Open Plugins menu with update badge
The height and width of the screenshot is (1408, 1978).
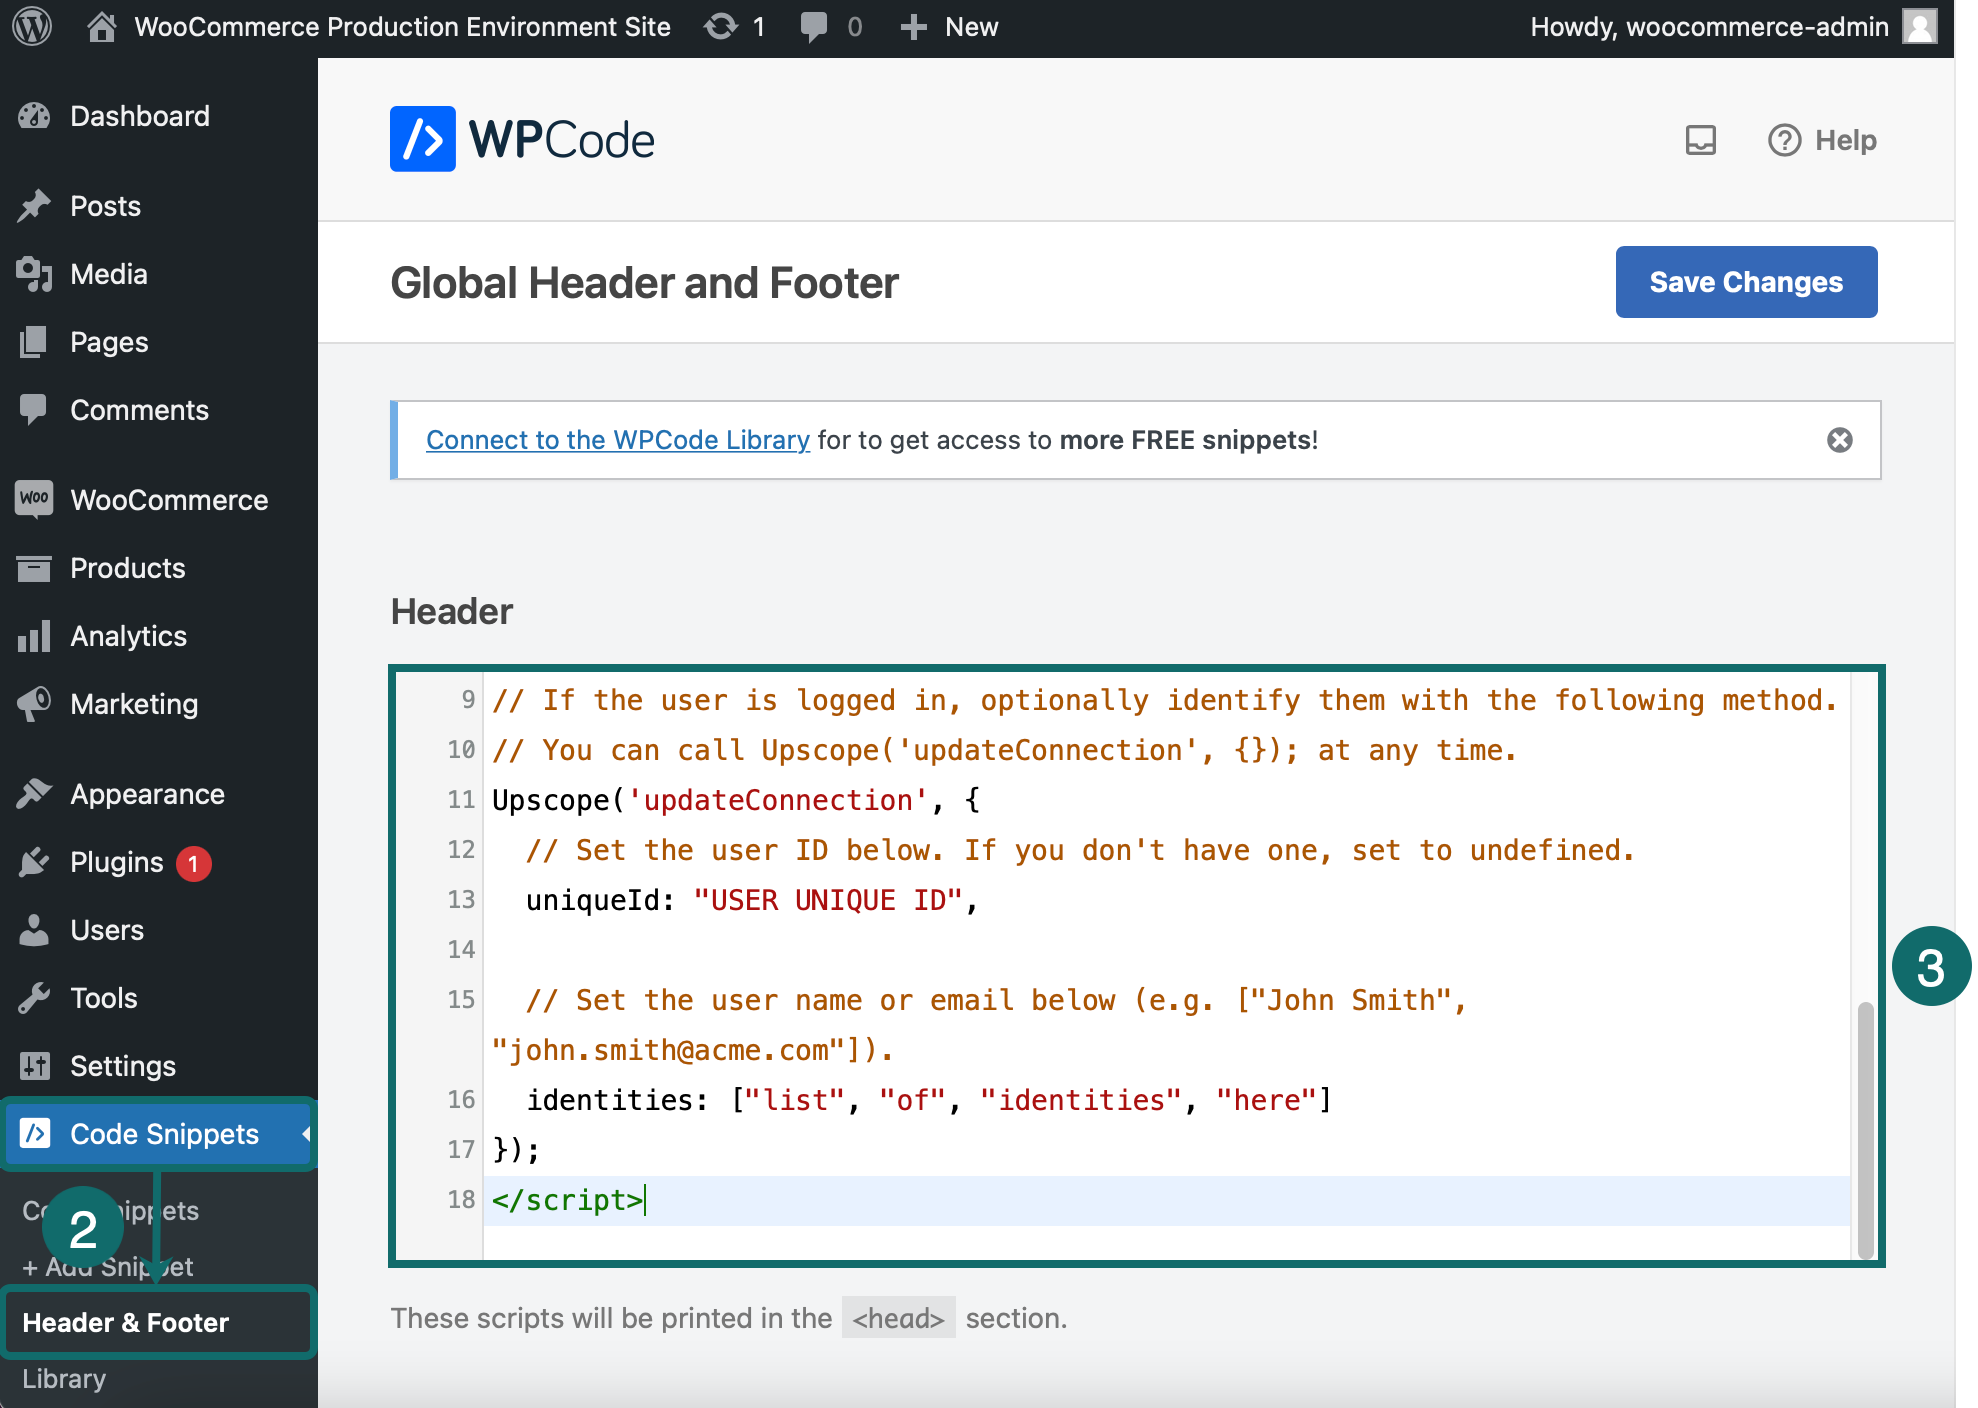pyautogui.click(x=116, y=862)
